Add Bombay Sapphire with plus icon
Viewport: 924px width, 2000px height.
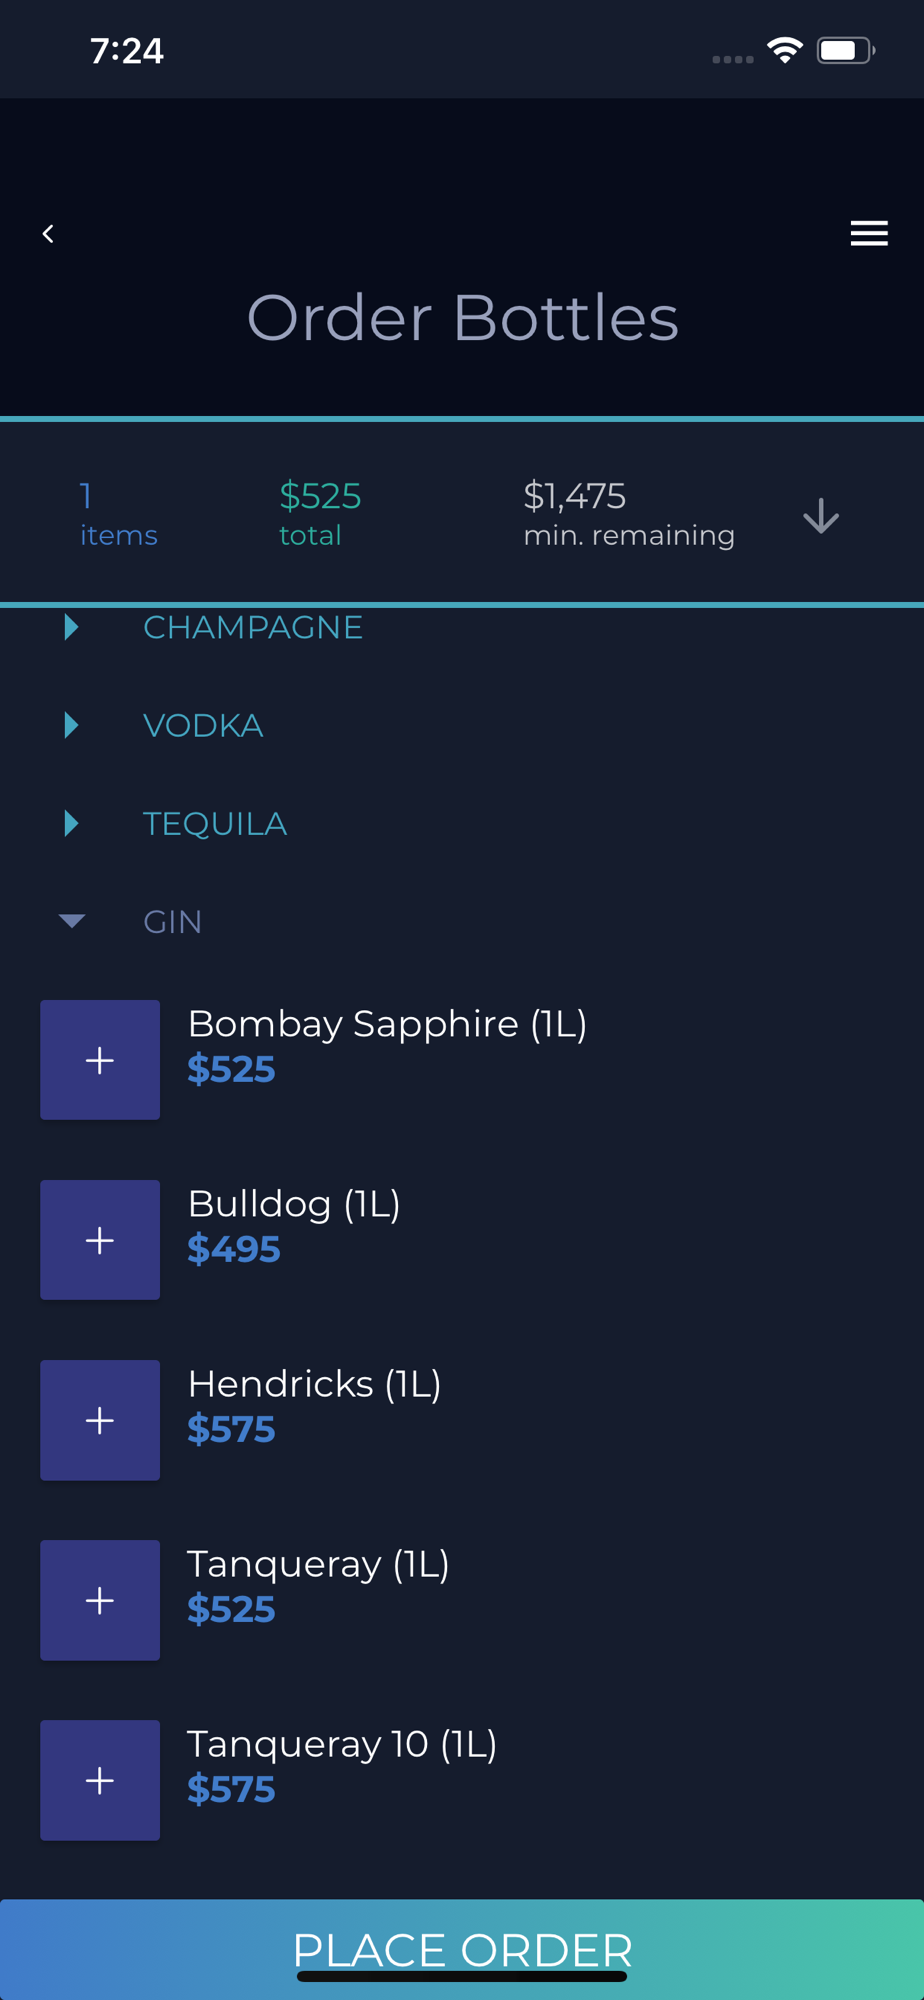click(100, 1060)
